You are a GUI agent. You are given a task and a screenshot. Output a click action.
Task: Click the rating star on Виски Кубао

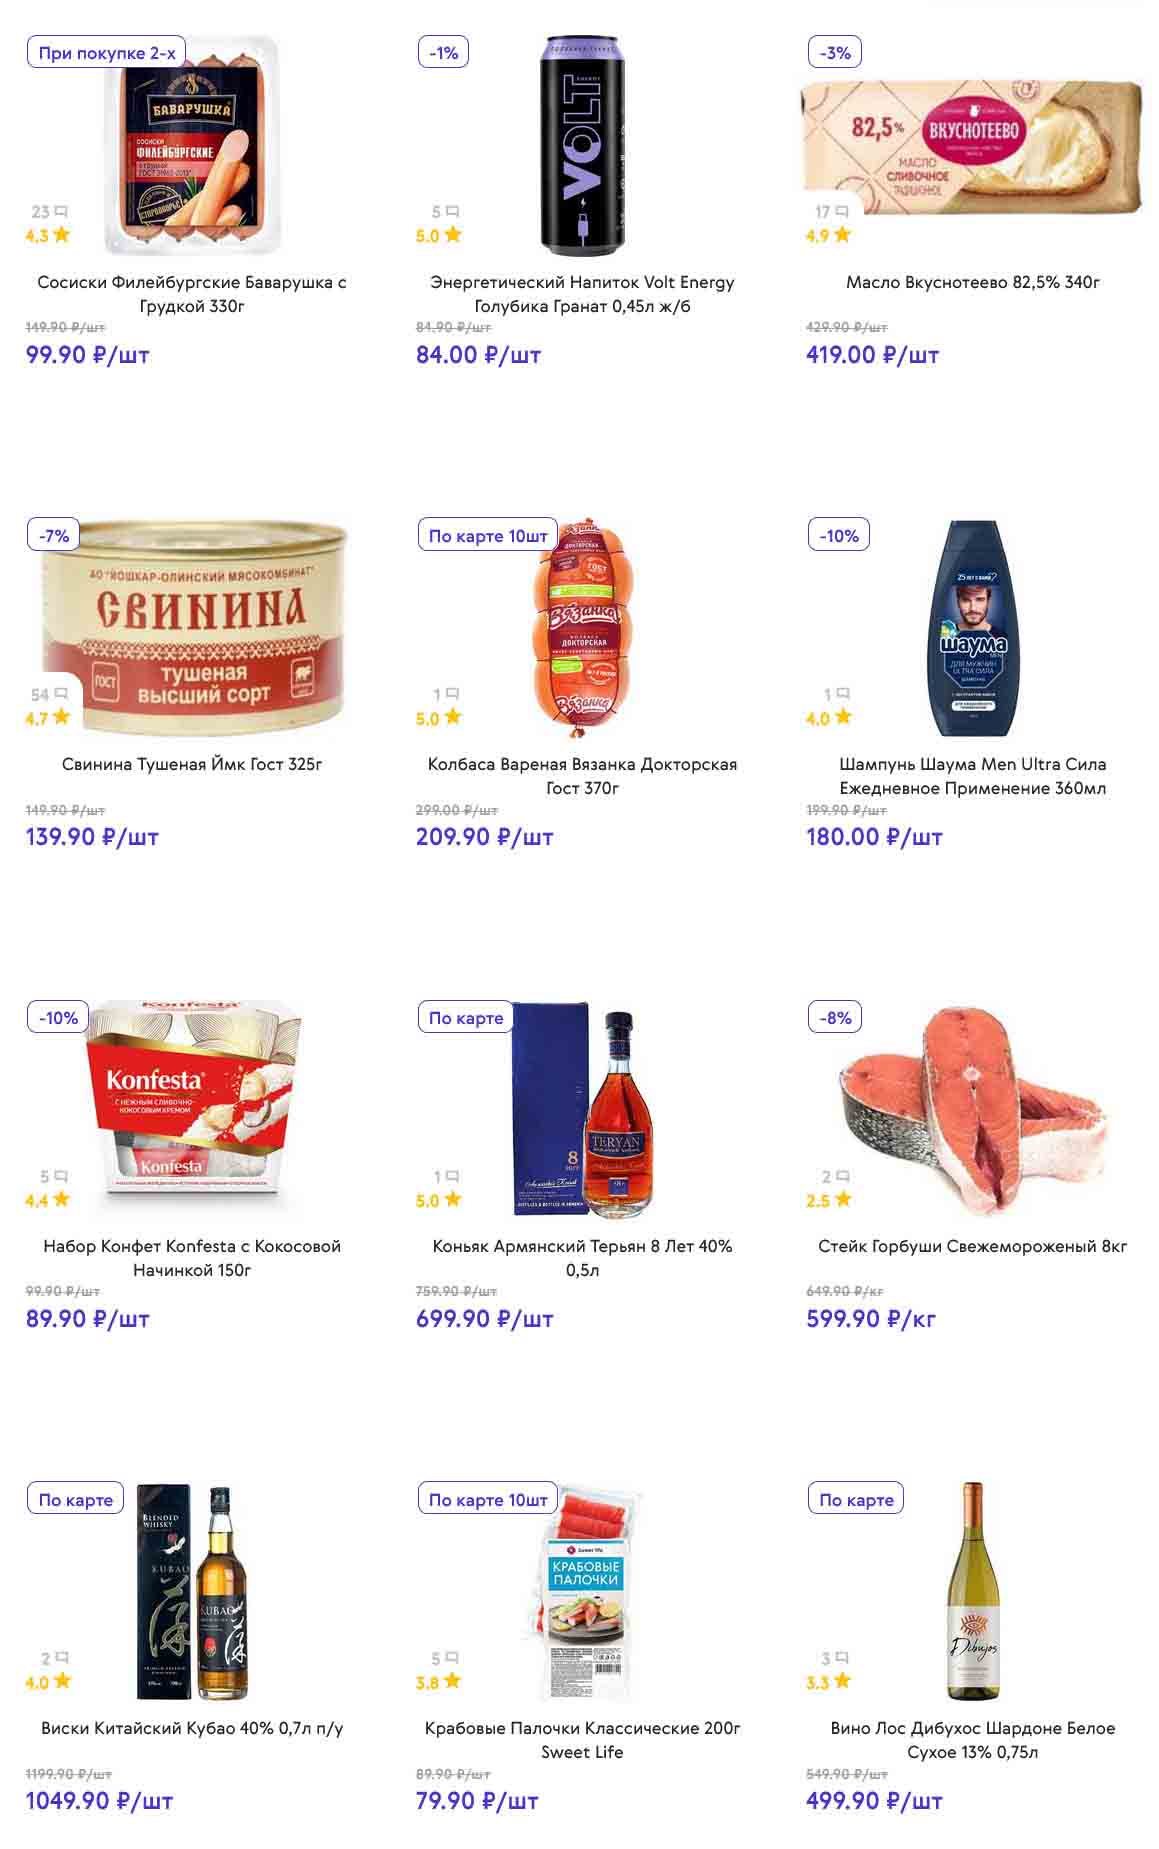click(62, 1681)
